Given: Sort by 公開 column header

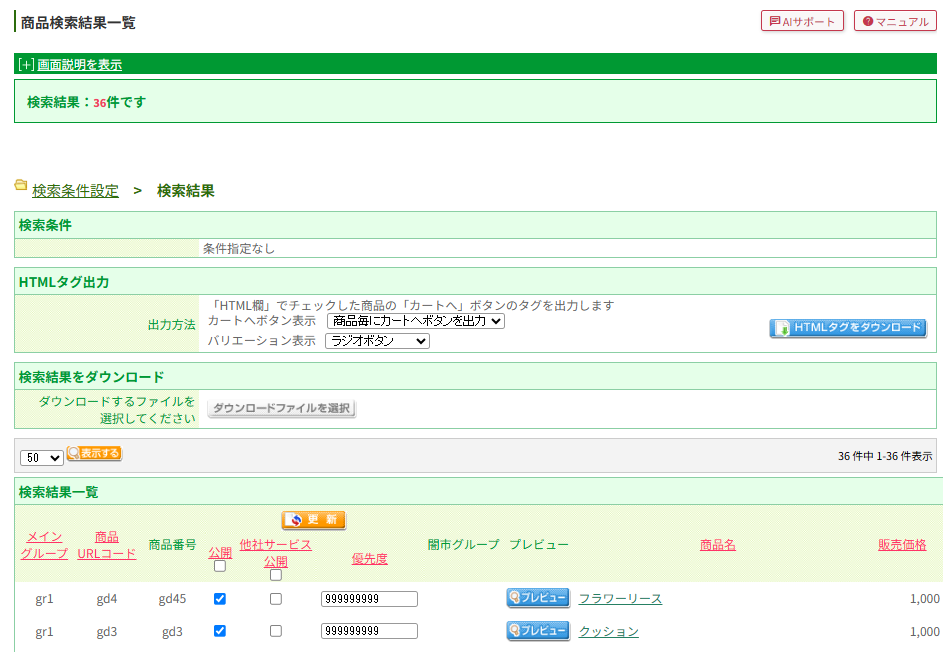Looking at the screenshot, I should pyautogui.click(x=220, y=552).
